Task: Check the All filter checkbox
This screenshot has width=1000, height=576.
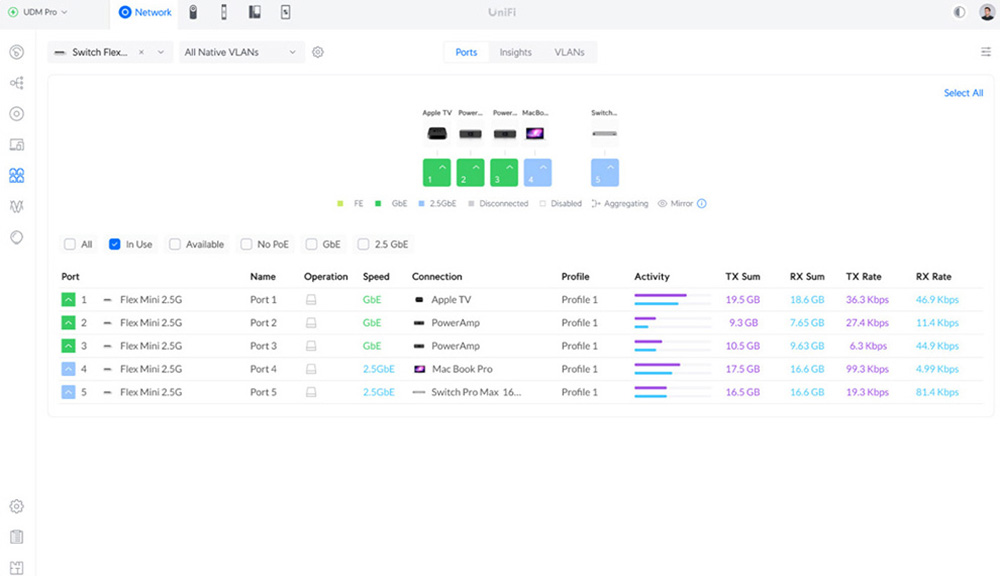Action: point(70,244)
